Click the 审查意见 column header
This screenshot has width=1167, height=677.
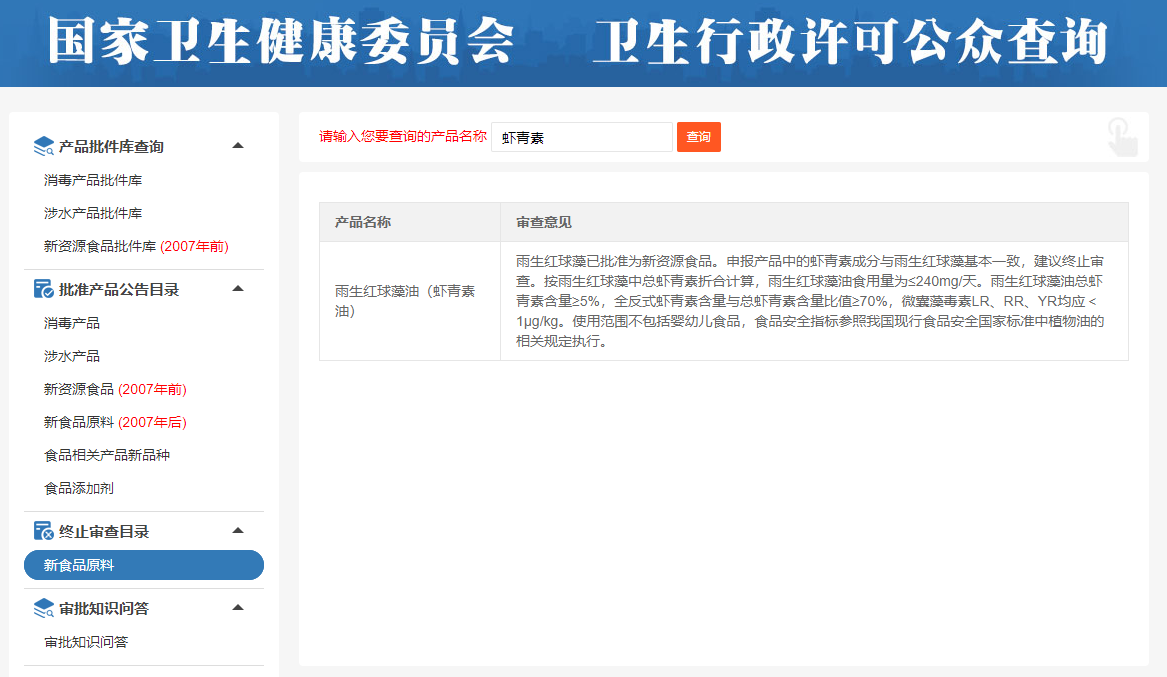[814, 222]
